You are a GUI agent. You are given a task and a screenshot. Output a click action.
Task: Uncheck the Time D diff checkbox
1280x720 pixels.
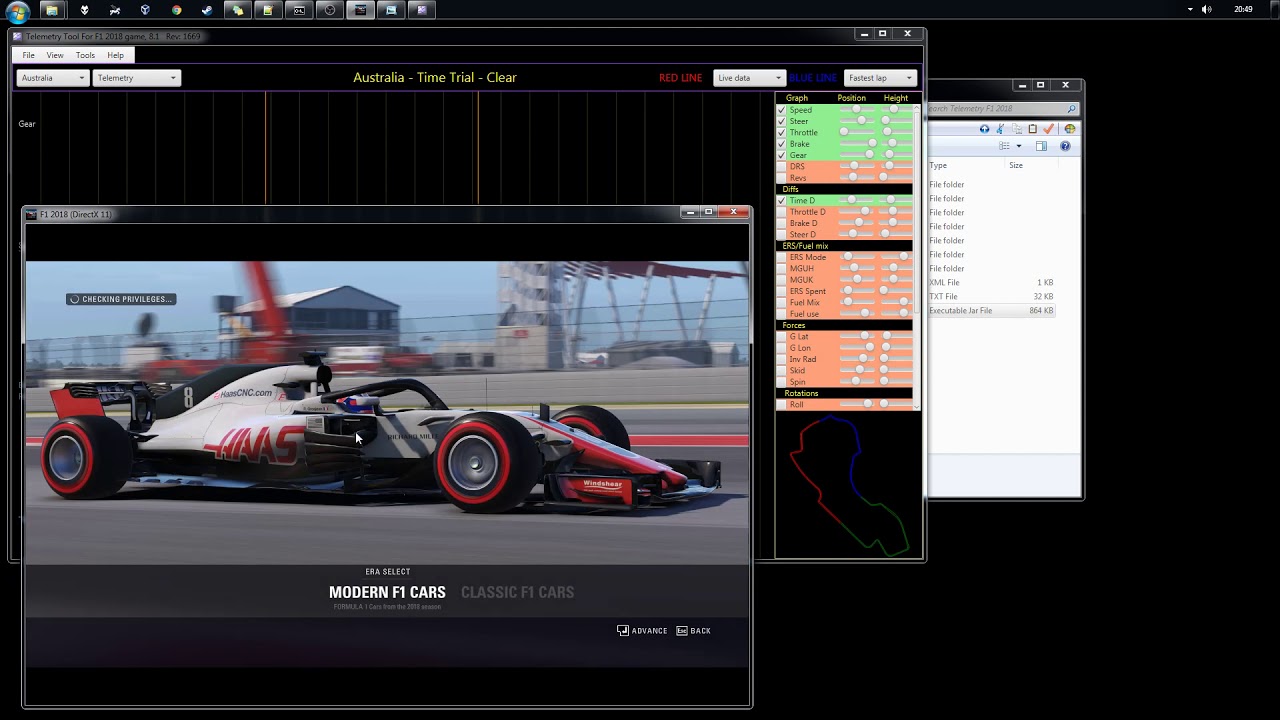[782, 200]
